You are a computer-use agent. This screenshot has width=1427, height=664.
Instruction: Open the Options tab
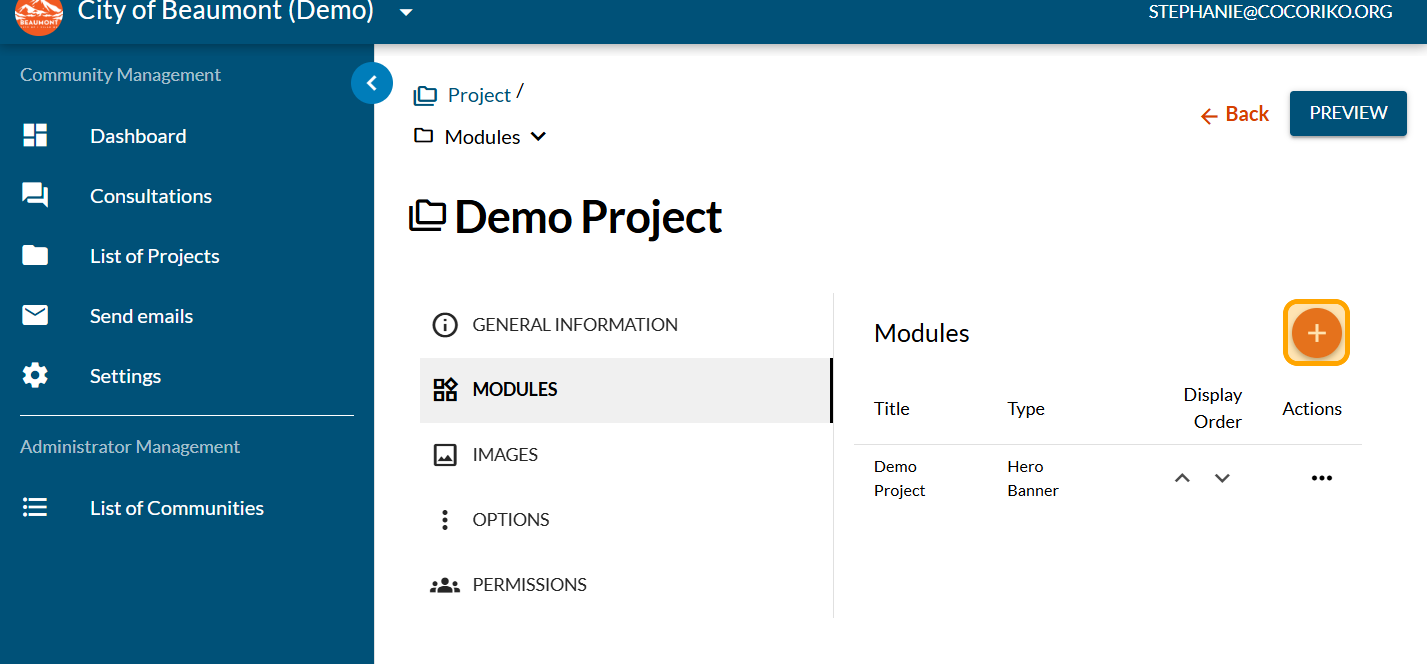tap(510, 520)
